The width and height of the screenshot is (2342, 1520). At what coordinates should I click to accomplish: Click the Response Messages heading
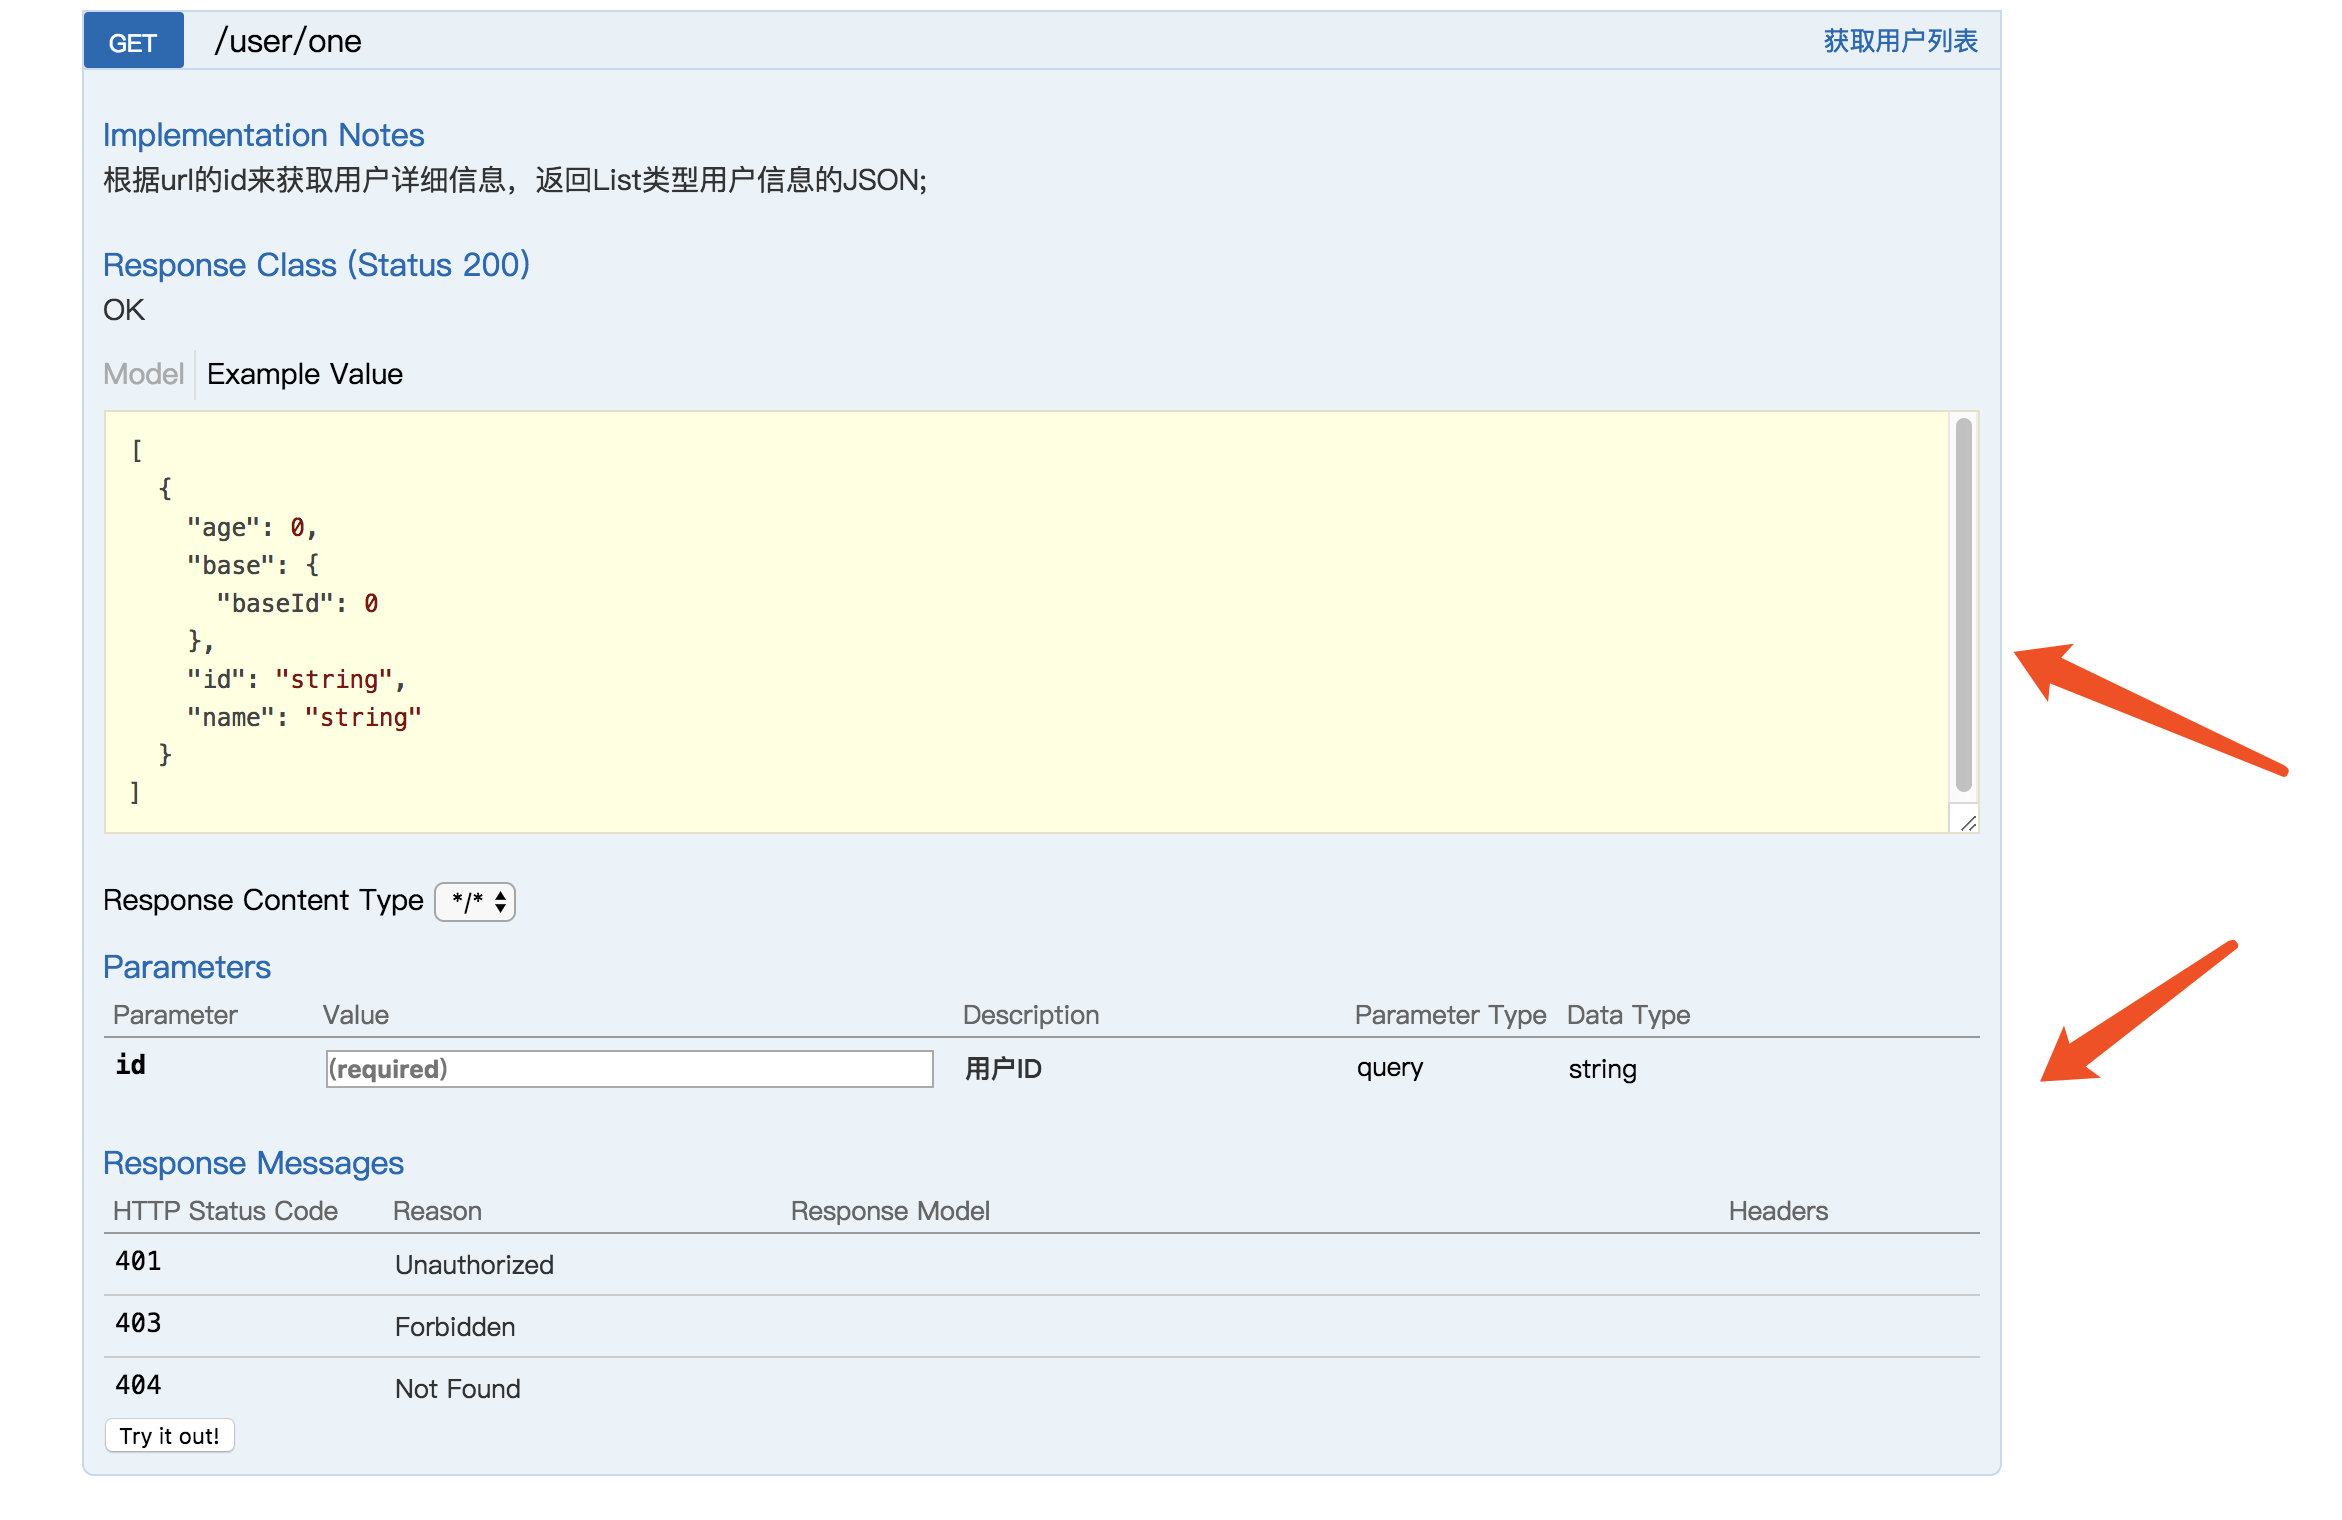pos(253,1162)
